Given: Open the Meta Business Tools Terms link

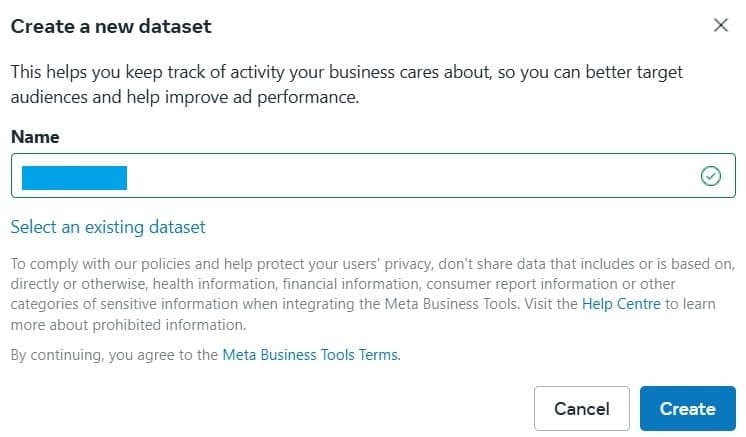Looking at the screenshot, I should pos(310,355).
